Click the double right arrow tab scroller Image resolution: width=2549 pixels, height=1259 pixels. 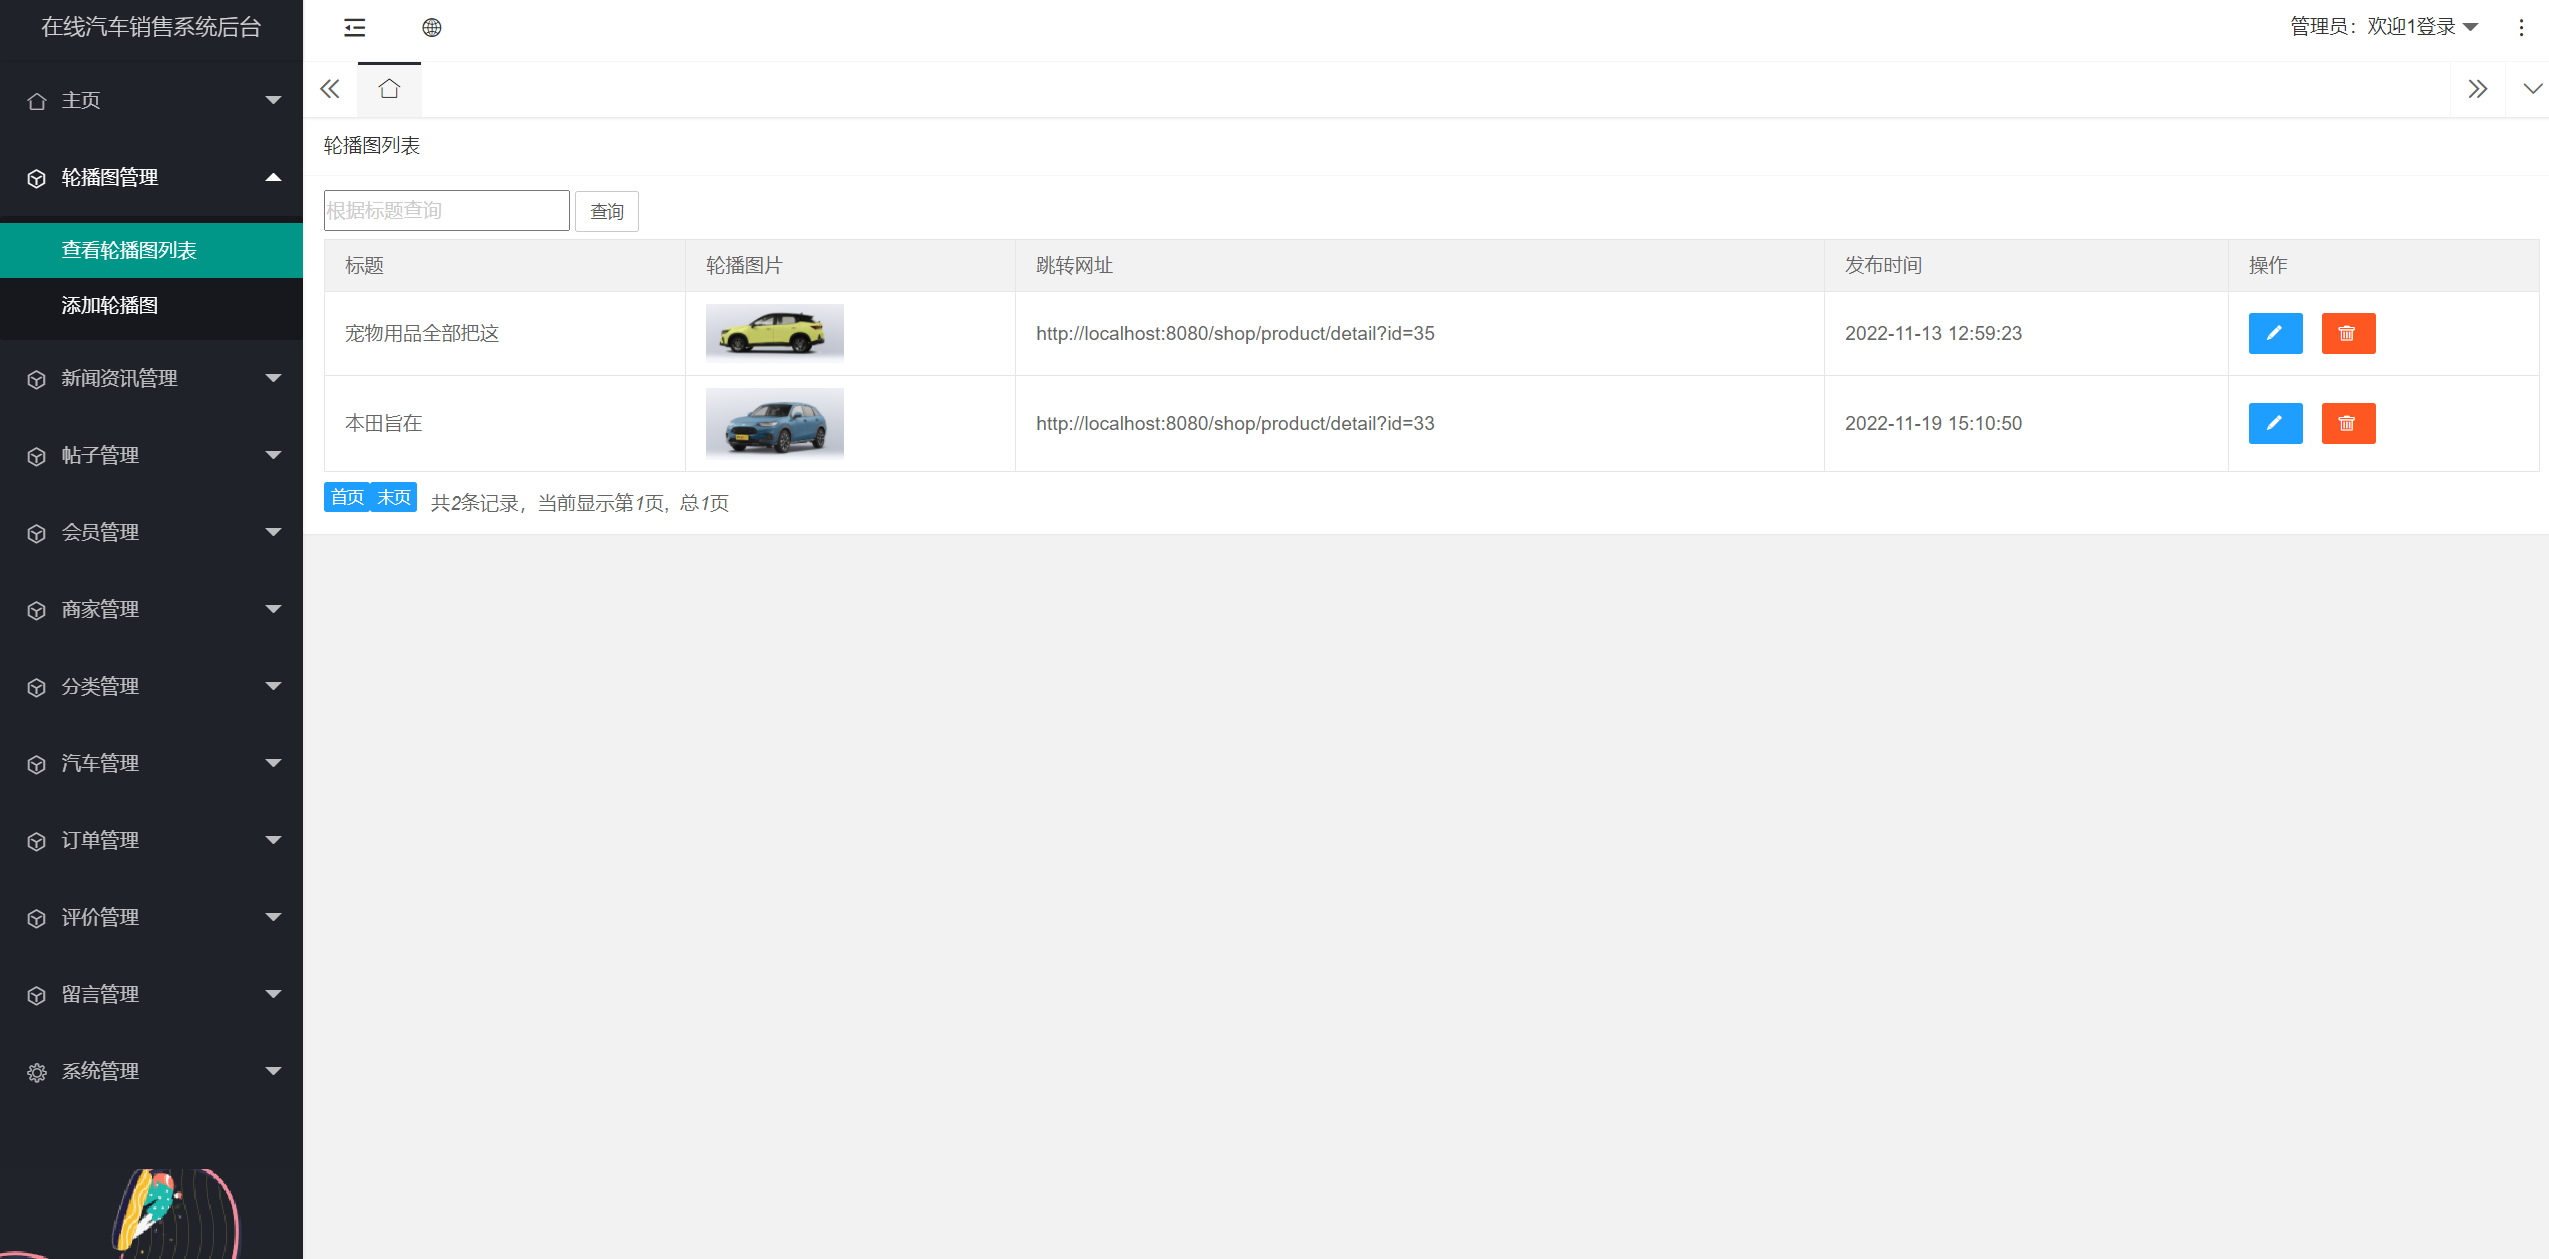tap(2477, 89)
